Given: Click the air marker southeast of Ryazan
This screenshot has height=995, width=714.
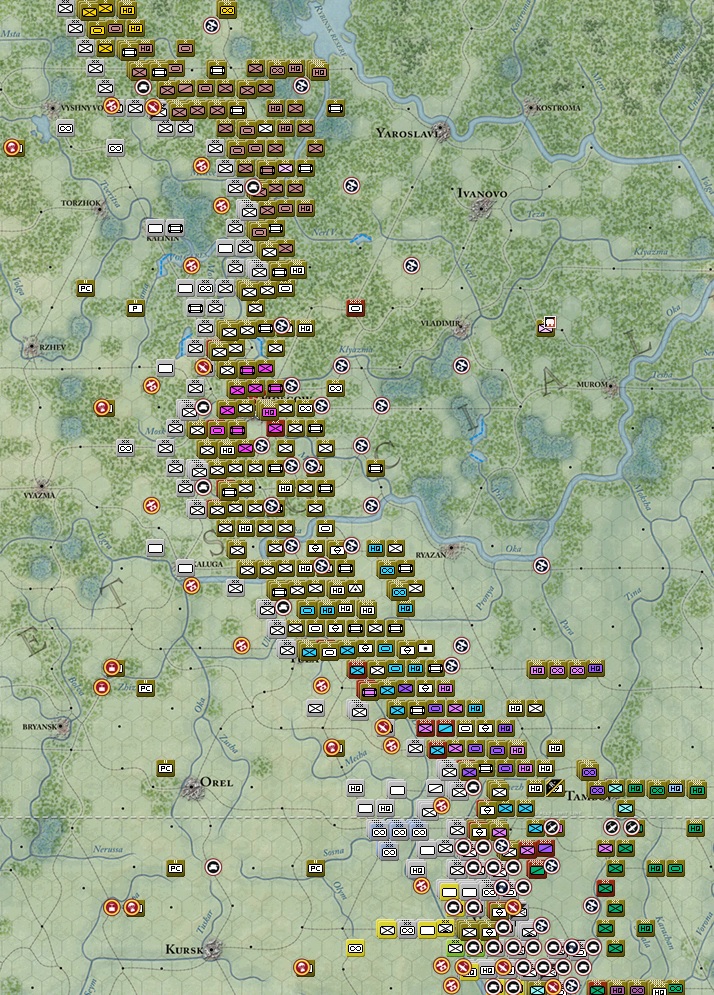Looking at the screenshot, I should (x=541, y=565).
